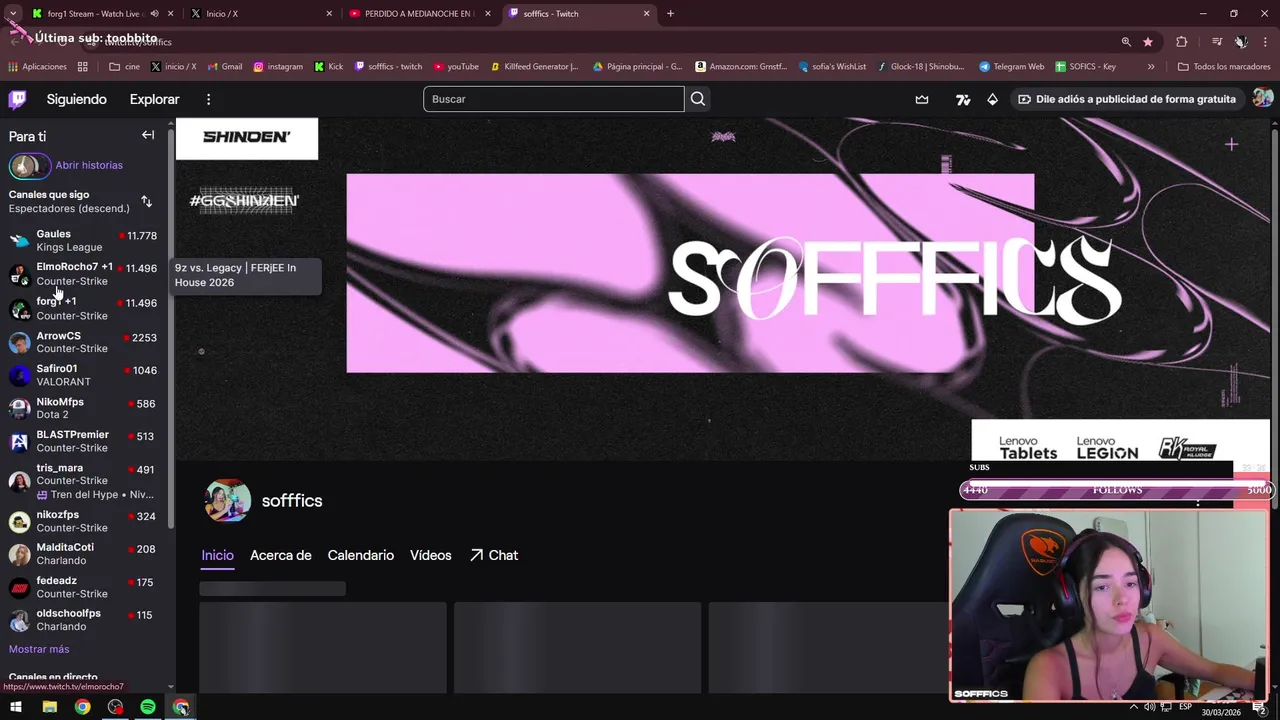1280x720 pixels.
Task: Open the Bits diamond icon
Action: (x=992, y=99)
